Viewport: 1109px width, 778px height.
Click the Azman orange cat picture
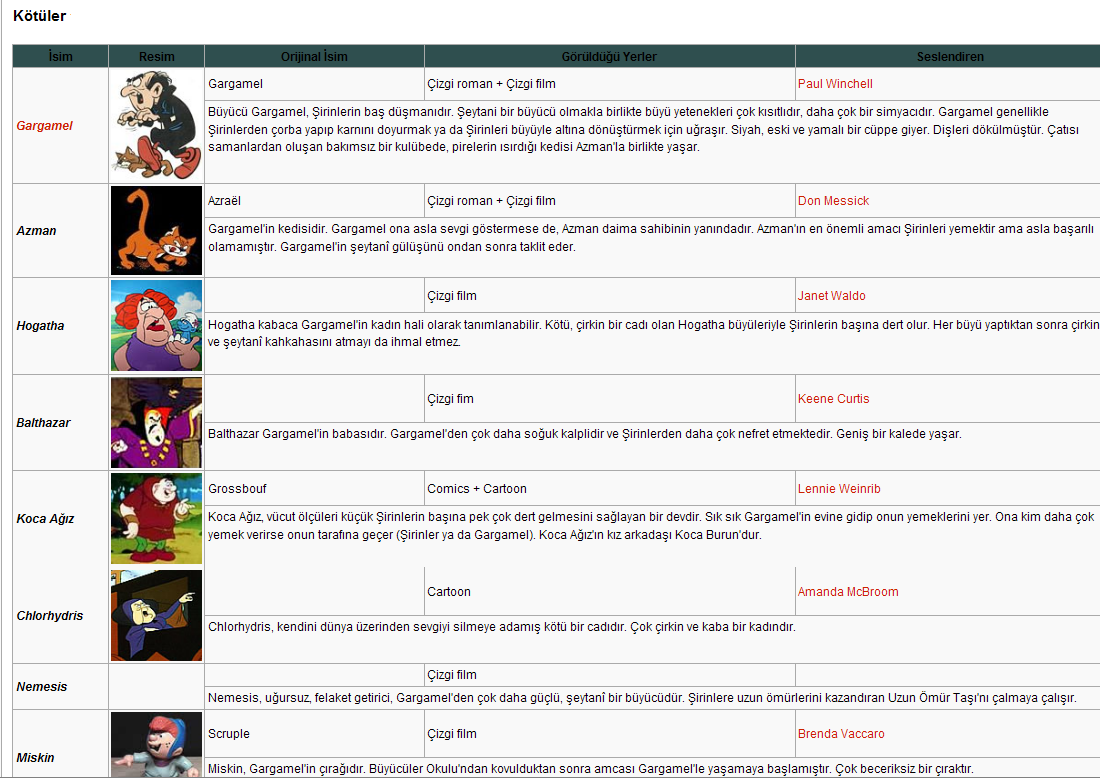point(156,231)
